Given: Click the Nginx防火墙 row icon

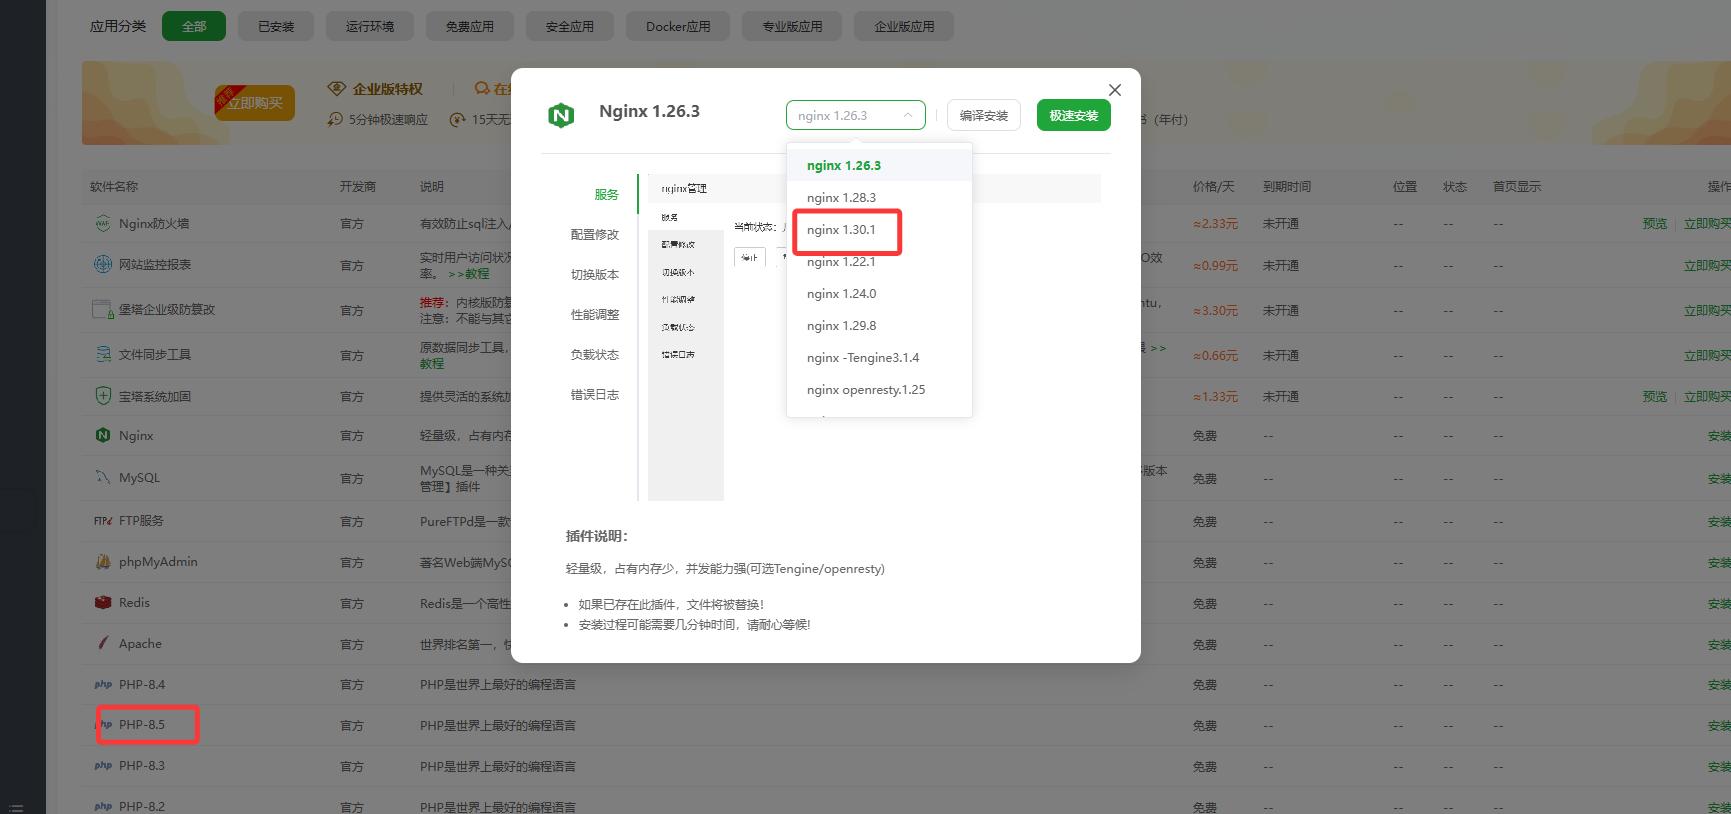Looking at the screenshot, I should click(103, 223).
